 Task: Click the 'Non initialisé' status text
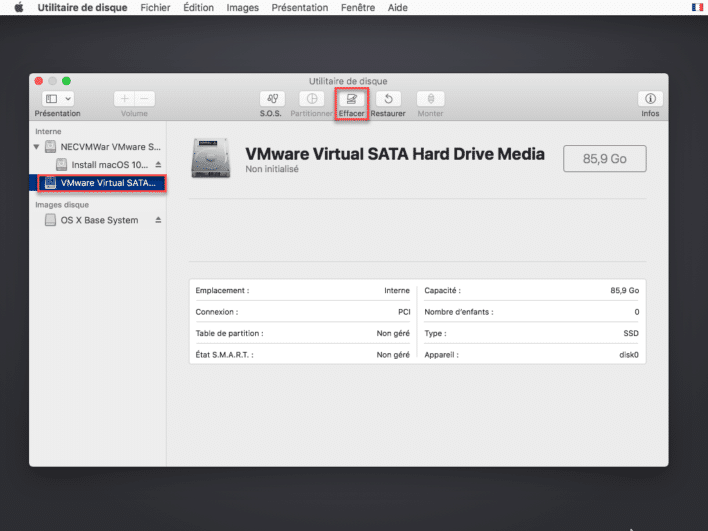click(x=272, y=169)
